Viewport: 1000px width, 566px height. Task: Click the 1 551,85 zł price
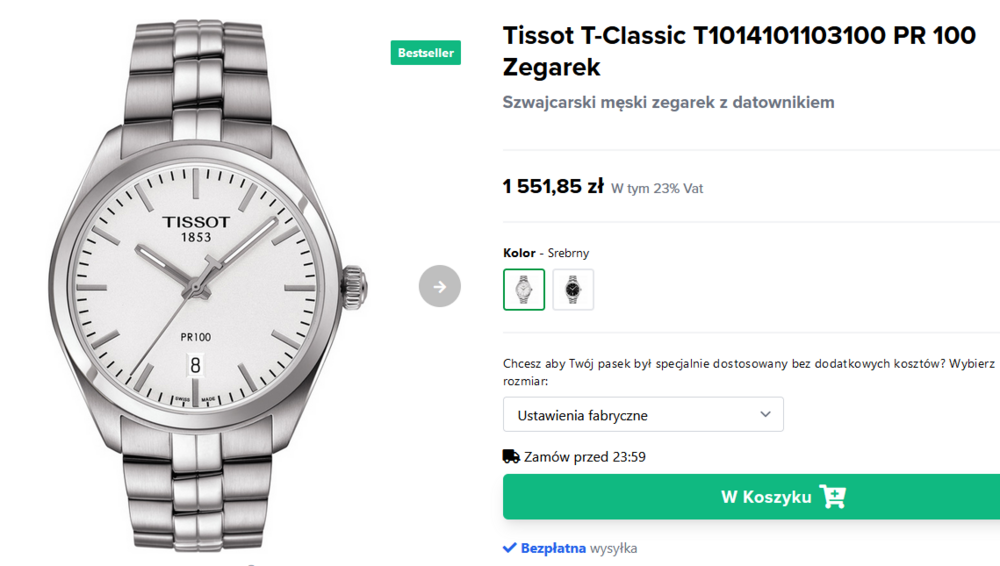(553, 187)
